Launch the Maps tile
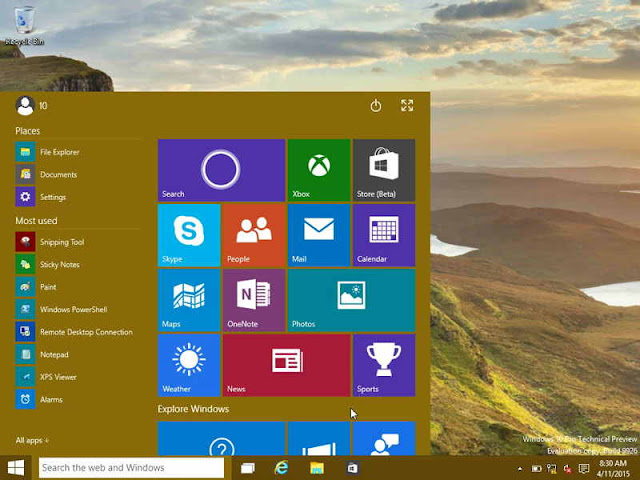Viewport: 640px width, 480px height. pyautogui.click(x=189, y=300)
